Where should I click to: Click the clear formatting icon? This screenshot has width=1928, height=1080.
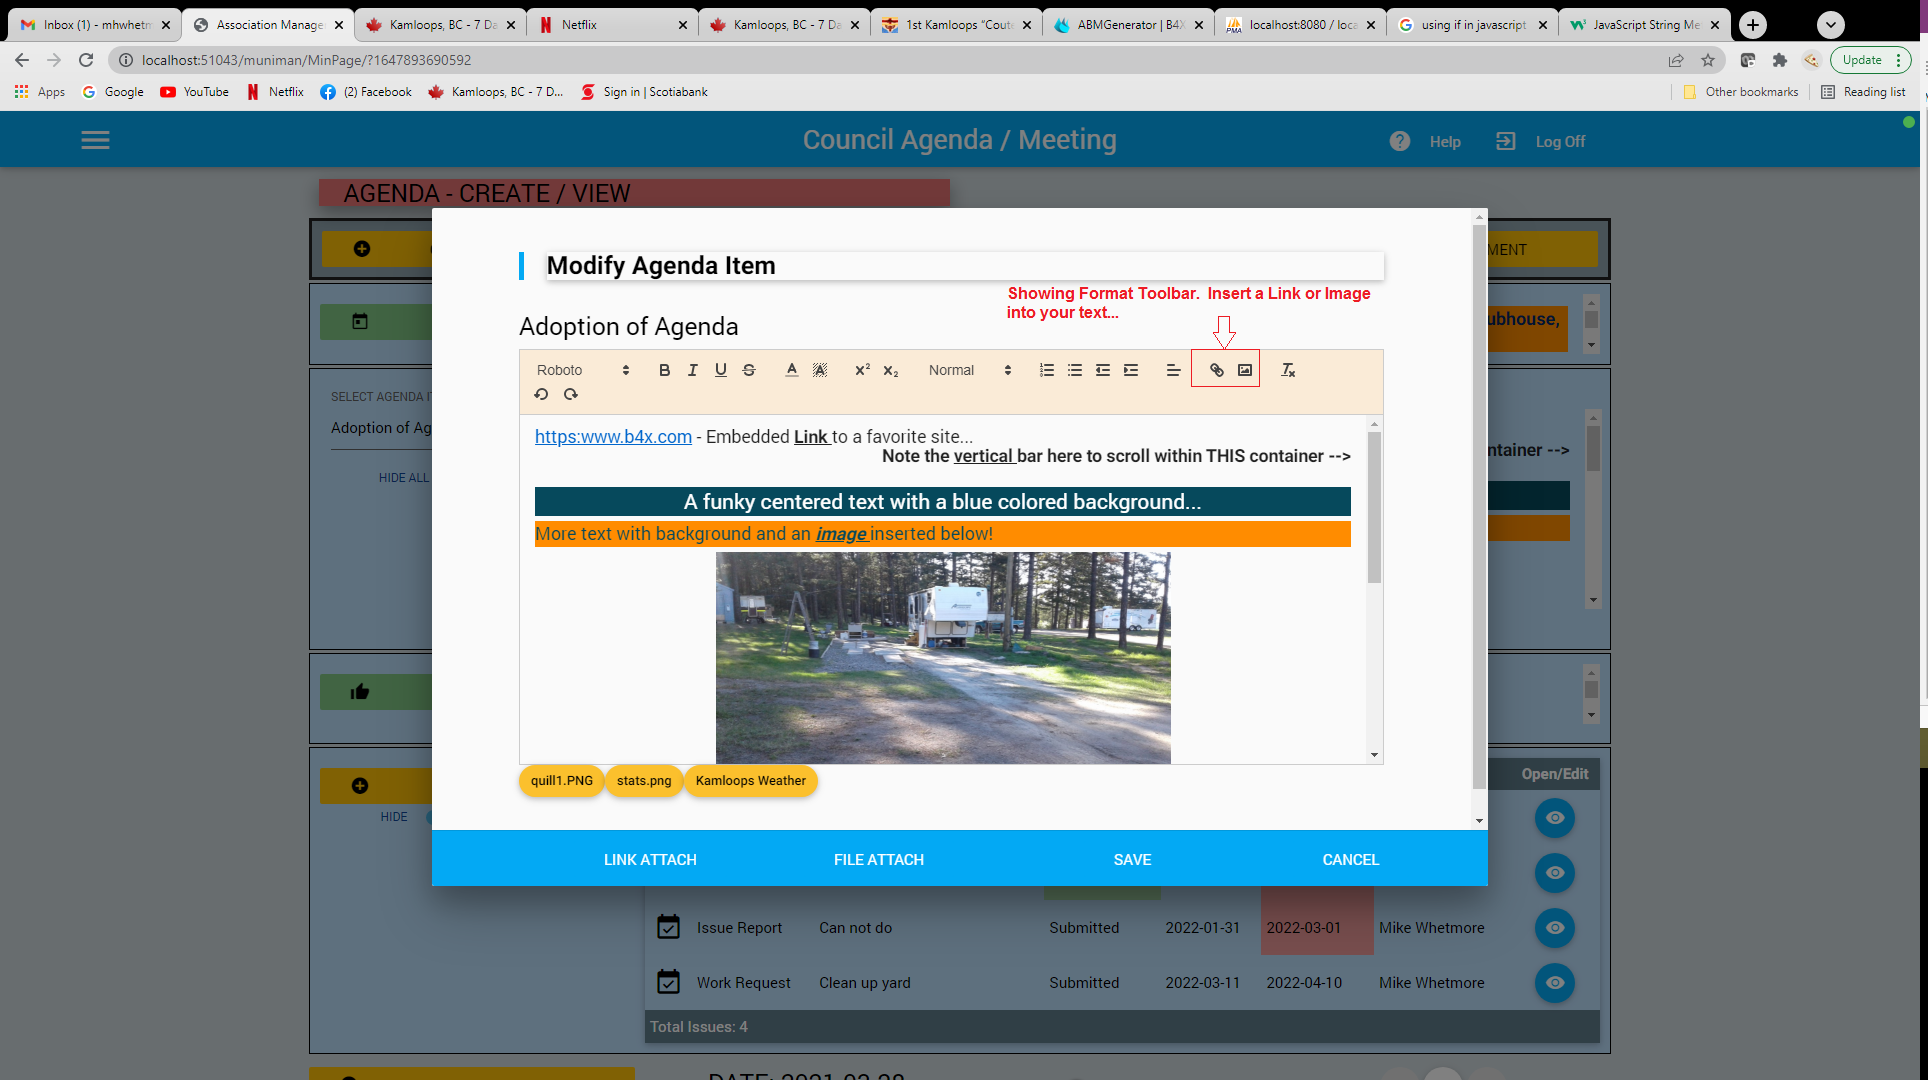(1288, 370)
